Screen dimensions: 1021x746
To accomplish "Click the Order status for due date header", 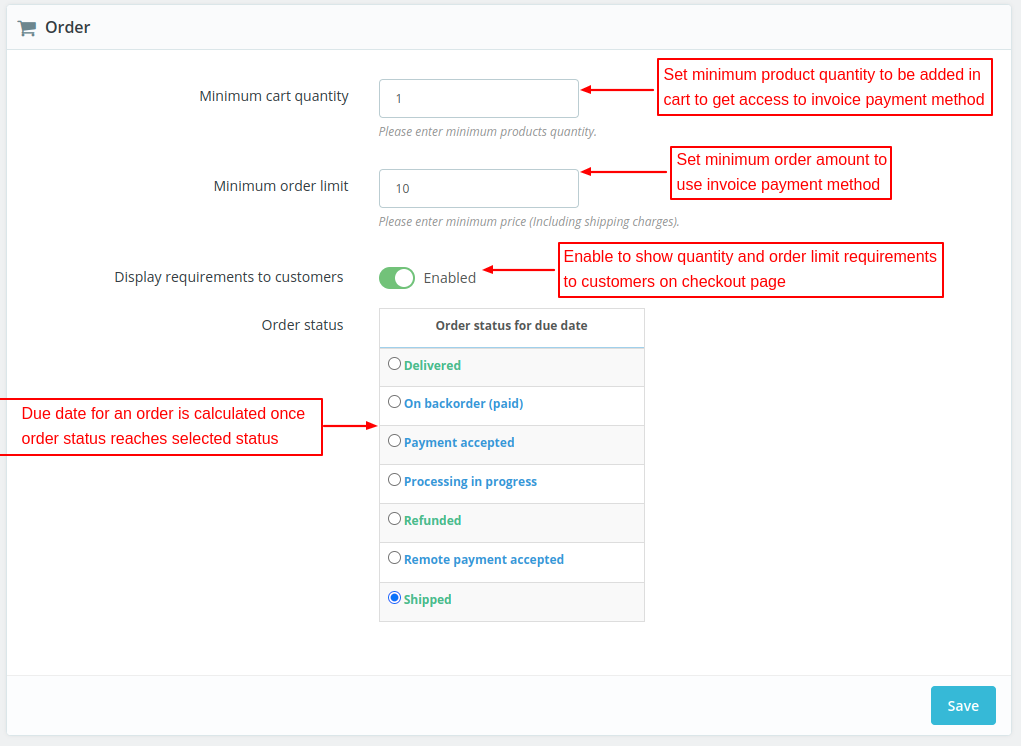I will coord(511,326).
